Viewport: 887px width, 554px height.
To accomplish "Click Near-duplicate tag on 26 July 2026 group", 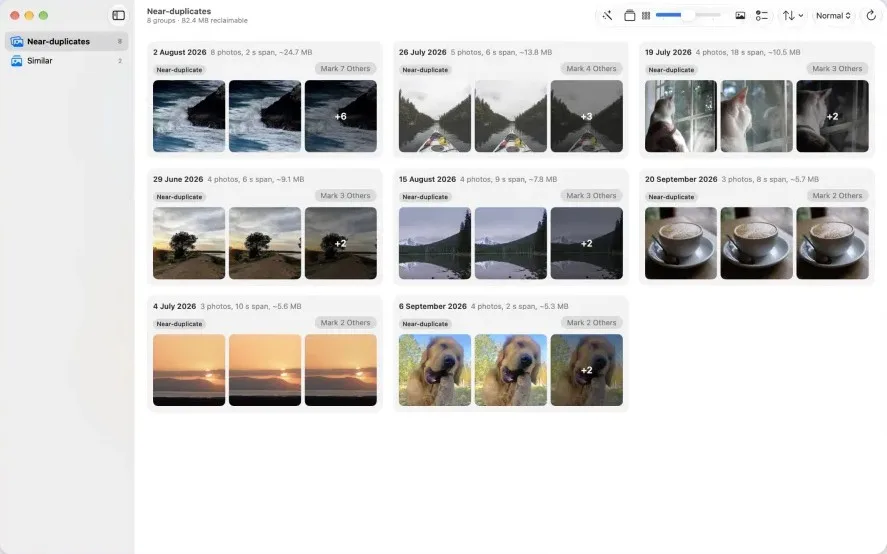I will (x=425, y=70).
